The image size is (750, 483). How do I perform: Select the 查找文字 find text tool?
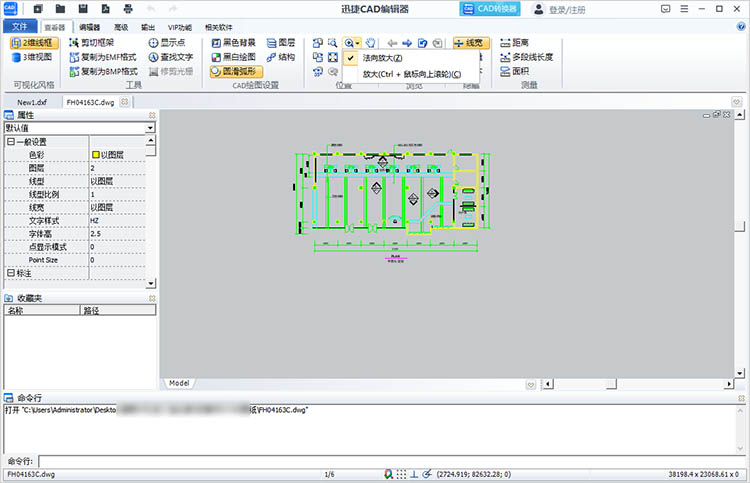tap(171, 57)
